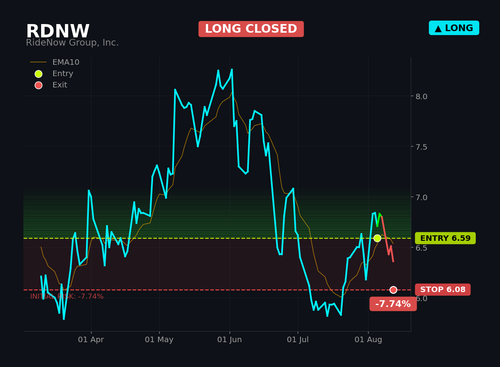Select the RDNW ticker title

pyautogui.click(x=58, y=31)
